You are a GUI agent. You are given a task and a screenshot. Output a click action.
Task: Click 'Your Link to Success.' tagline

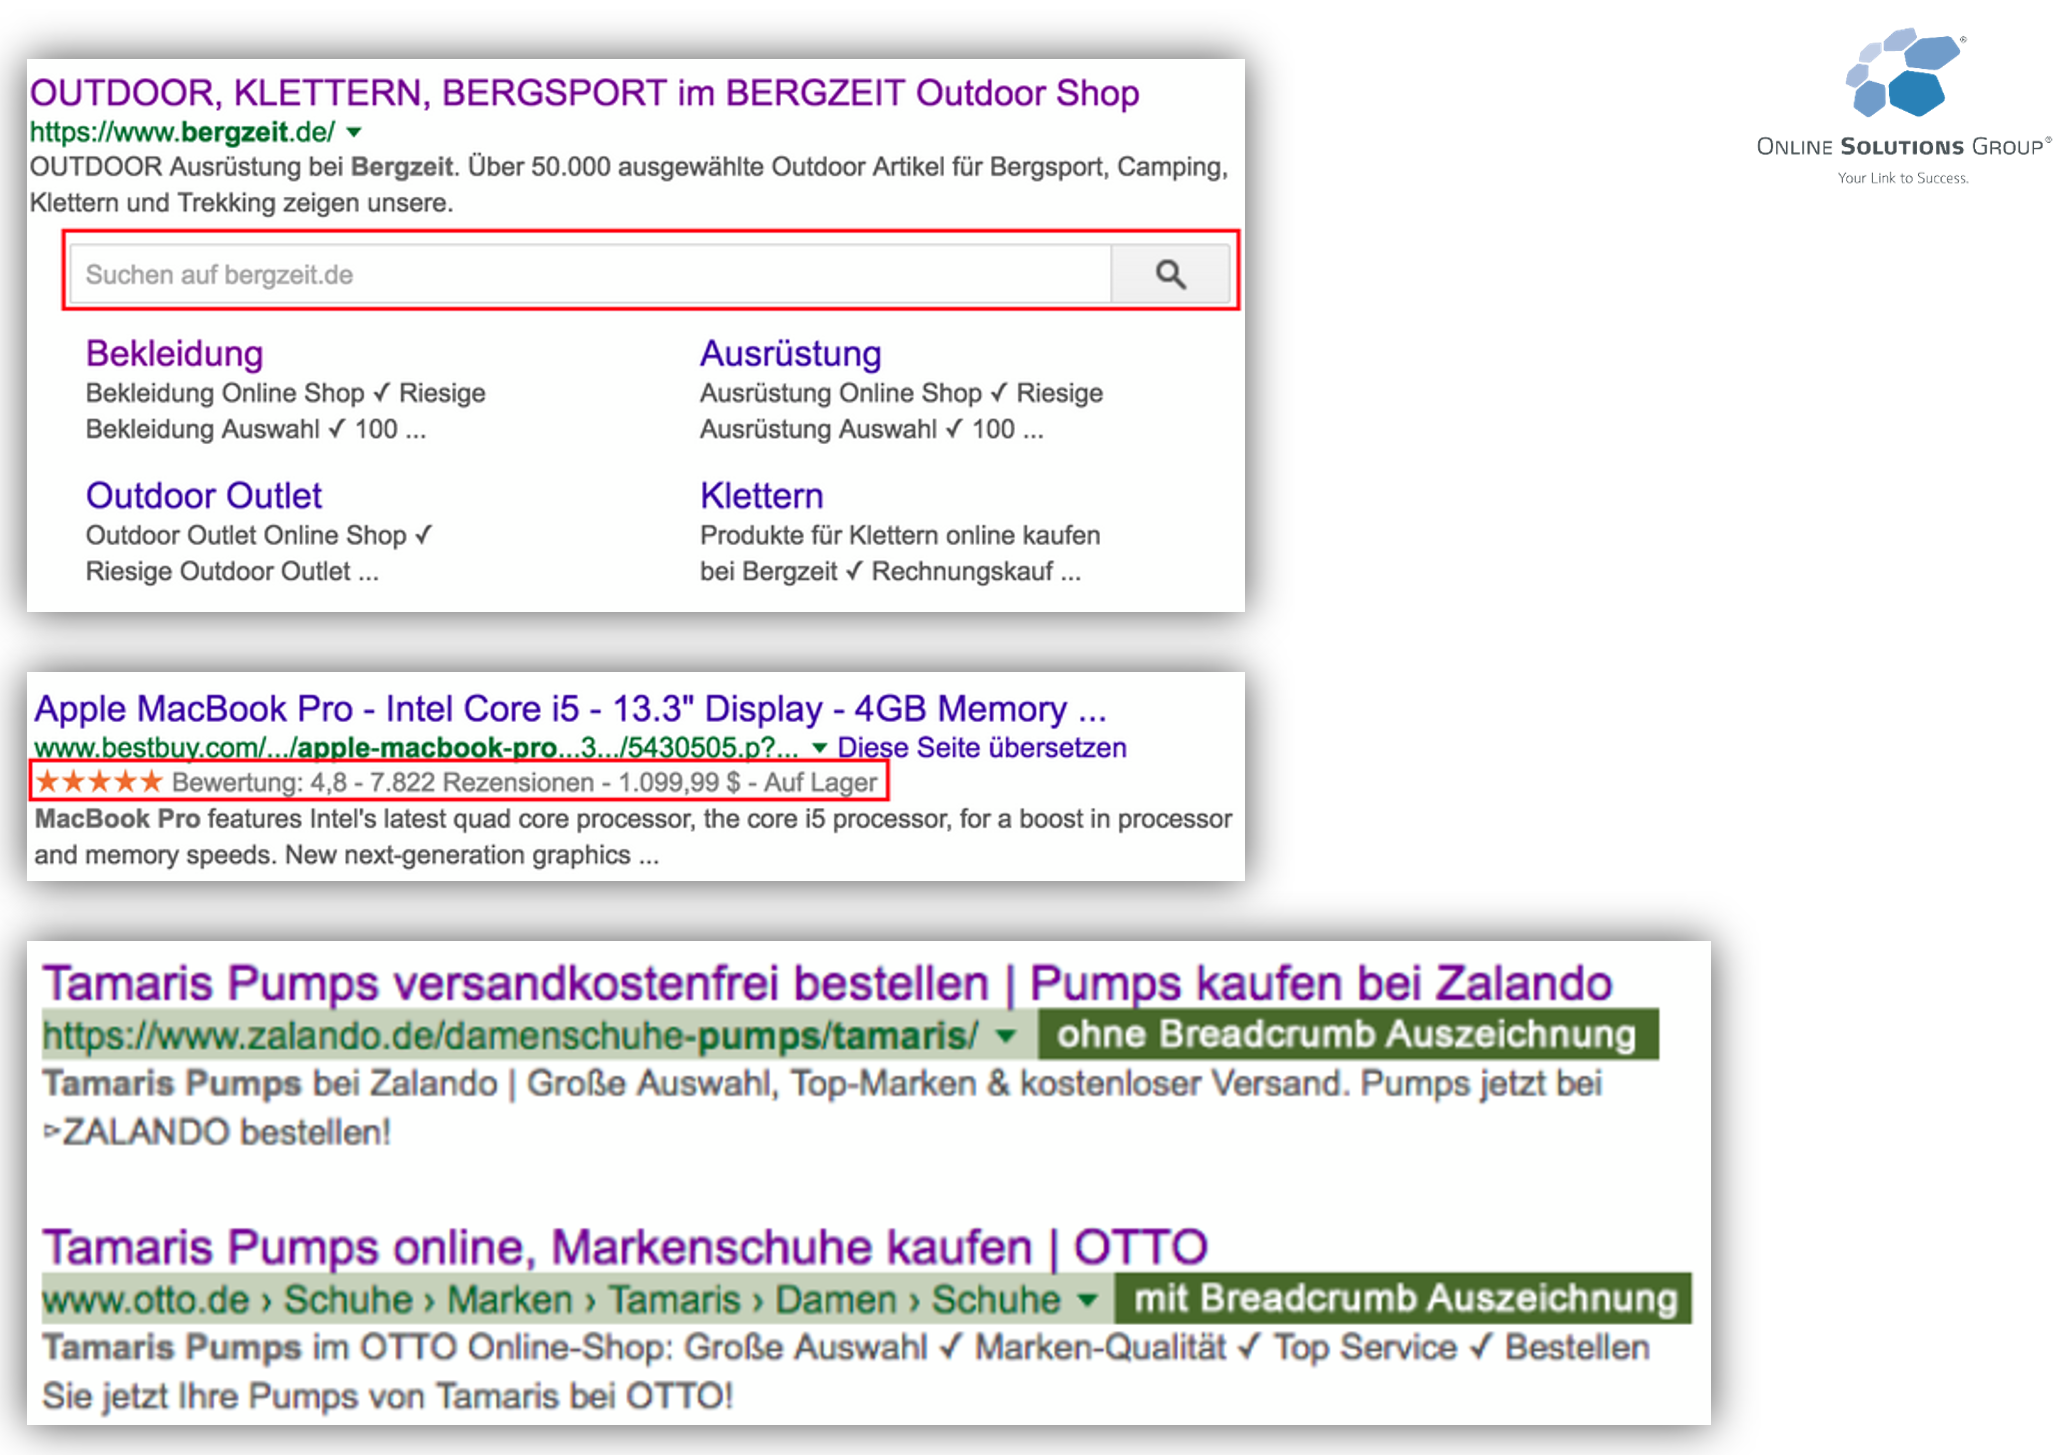1903,178
